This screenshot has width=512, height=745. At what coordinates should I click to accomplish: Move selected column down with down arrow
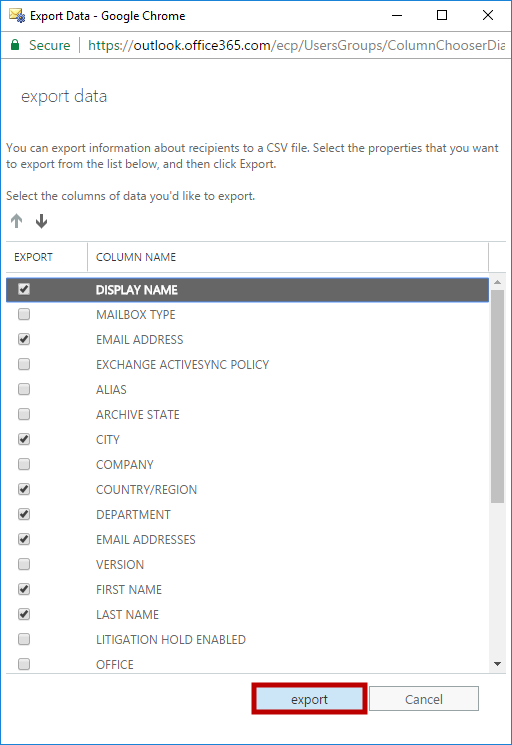click(41, 221)
